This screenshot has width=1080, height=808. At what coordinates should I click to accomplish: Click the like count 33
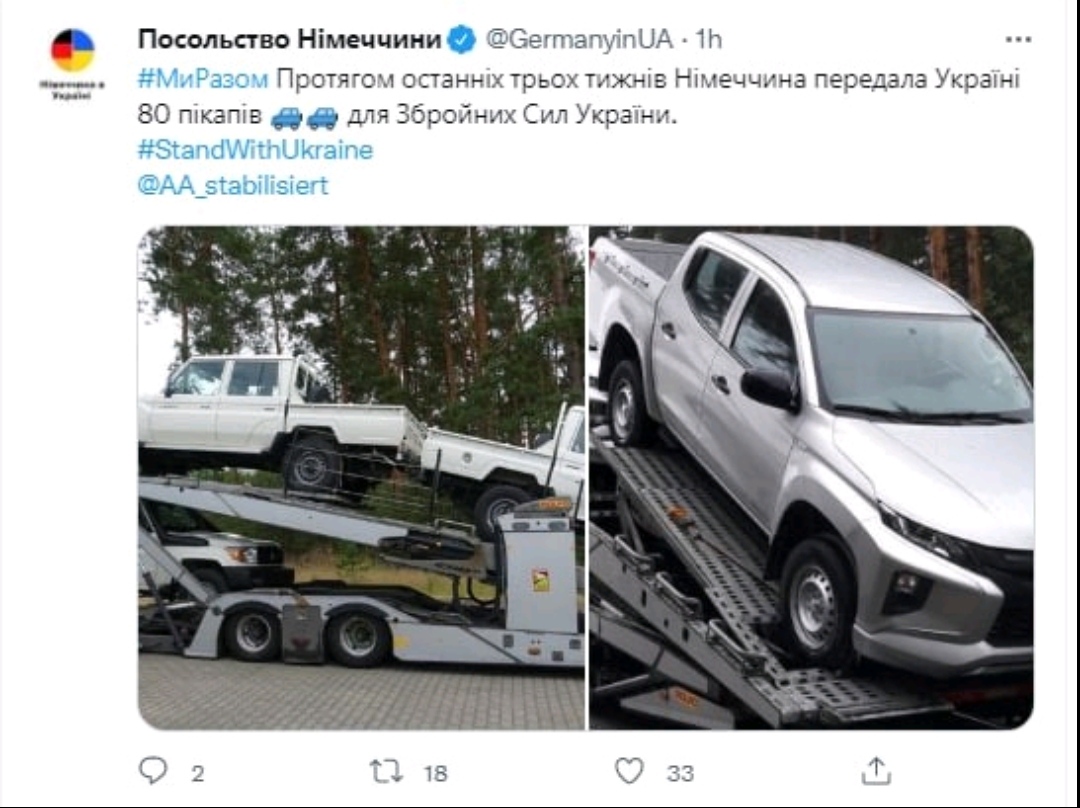click(680, 774)
